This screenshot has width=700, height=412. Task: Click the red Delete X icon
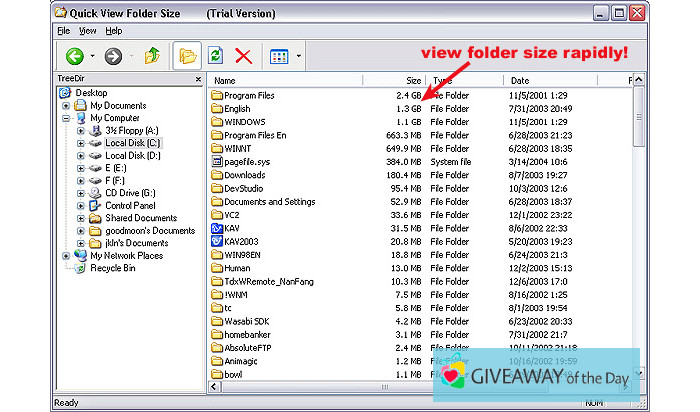tap(243, 55)
